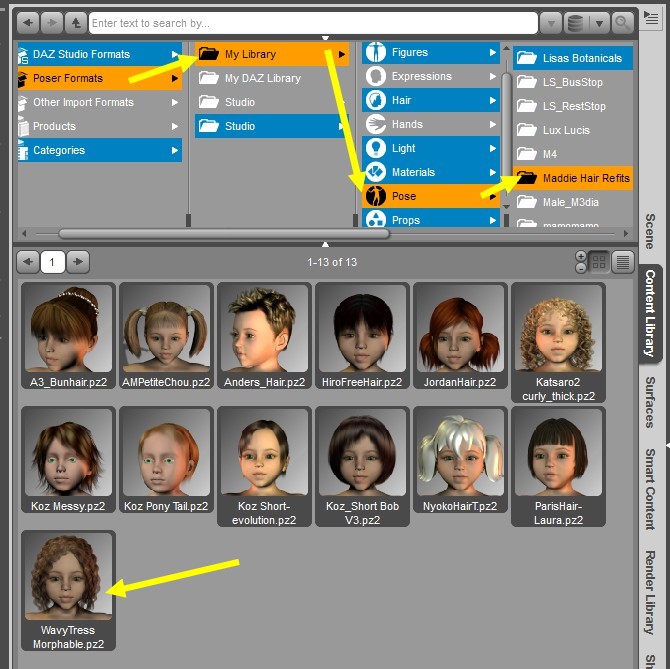The width and height of the screenshot is (670, 669).
Task: Increase thumbnail size with the plus icon
Action: [x=581, y=256]
